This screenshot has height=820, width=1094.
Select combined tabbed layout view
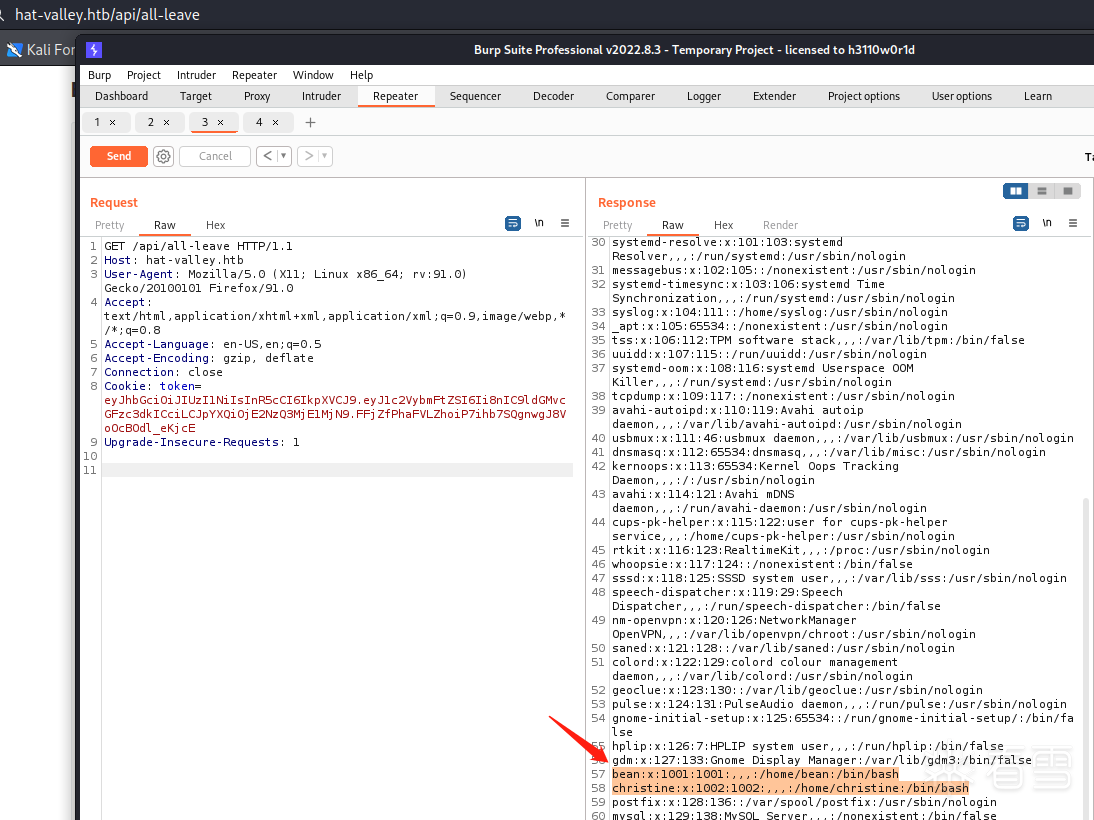pyautogui.click(x=1067, y=191)
